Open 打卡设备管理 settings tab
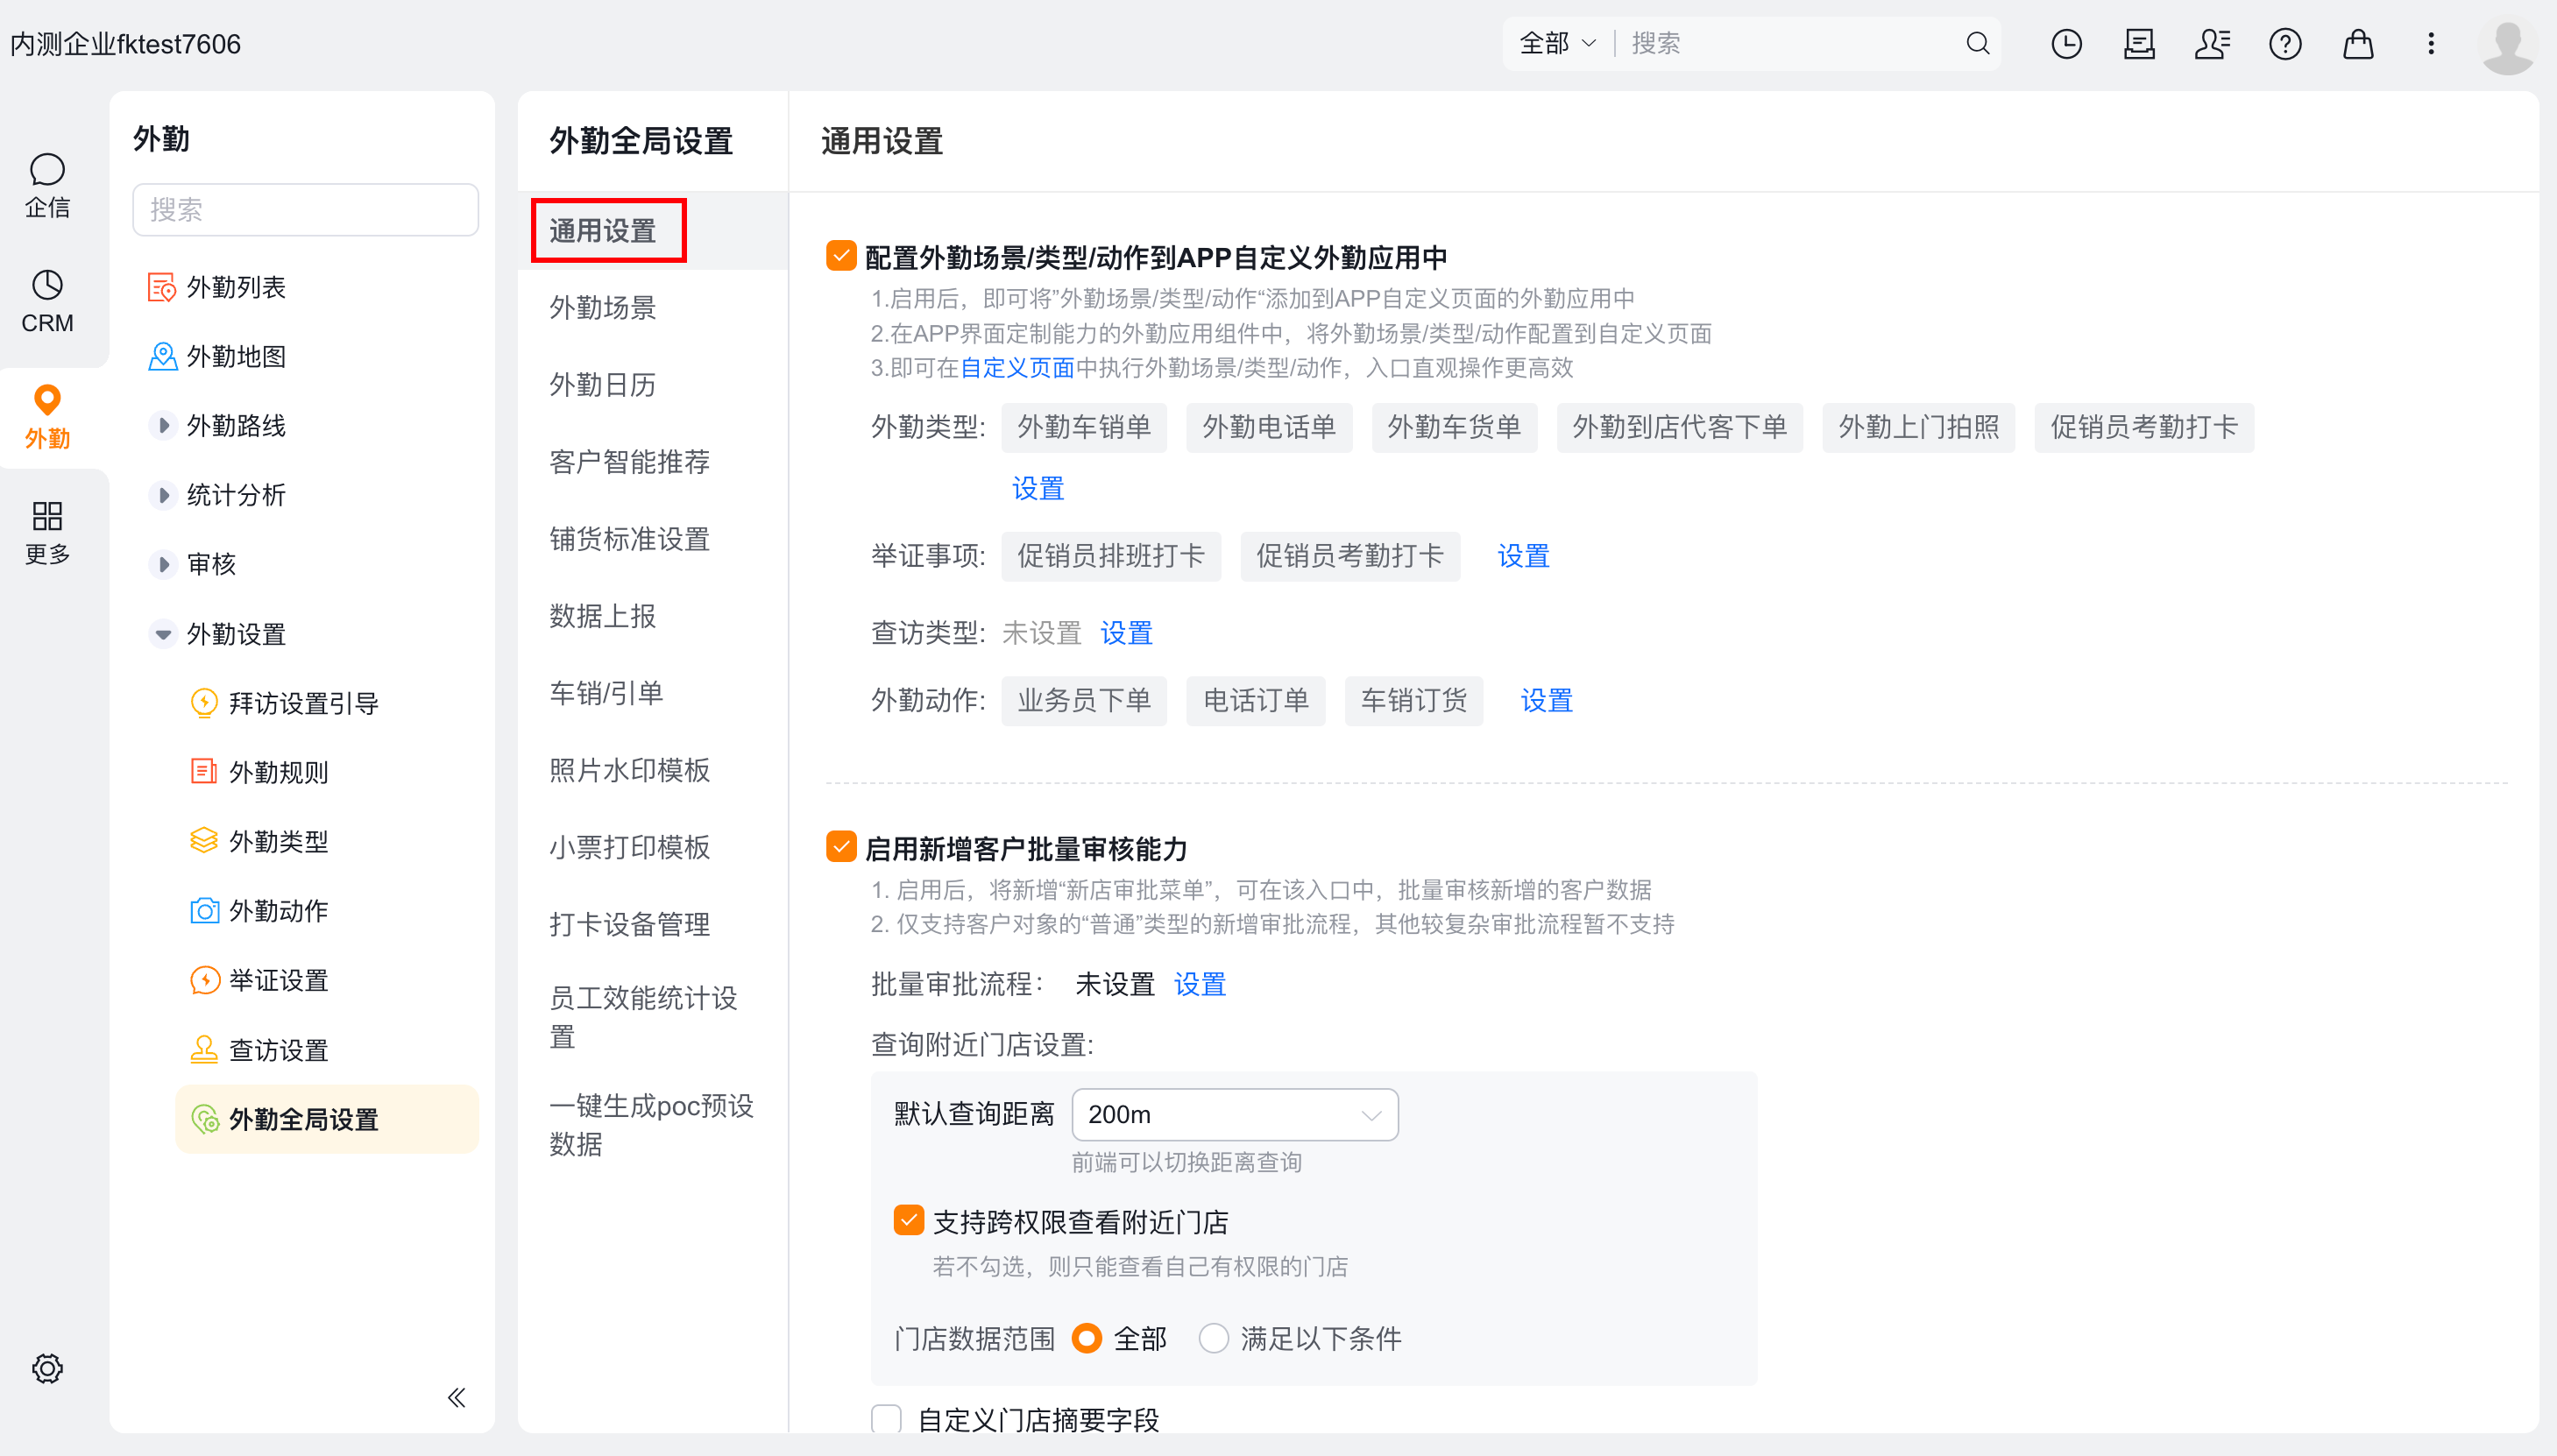The image size is (2557, 1456). coord(653,924)
